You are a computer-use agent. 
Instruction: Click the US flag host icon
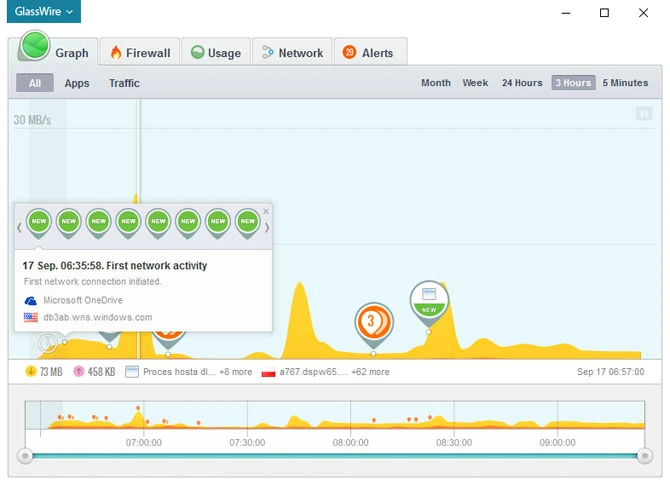[30, 317]
